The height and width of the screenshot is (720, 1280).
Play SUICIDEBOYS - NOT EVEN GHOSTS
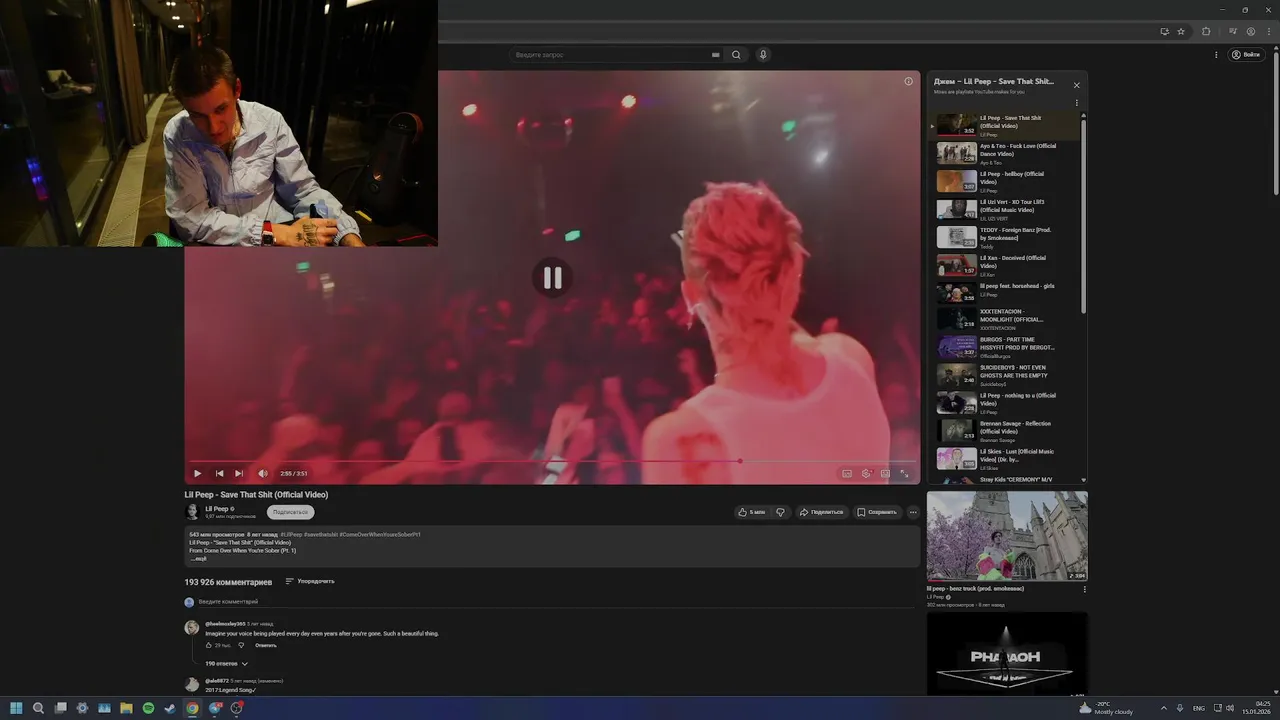coord(1006,375)
